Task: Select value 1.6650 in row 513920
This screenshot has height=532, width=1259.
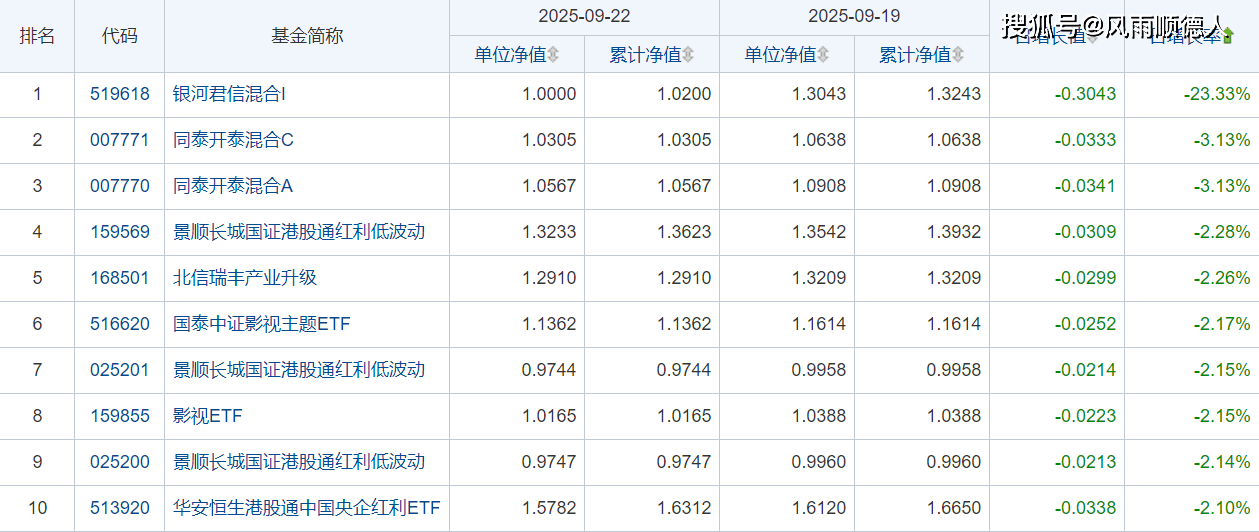Action: point(954,508)
